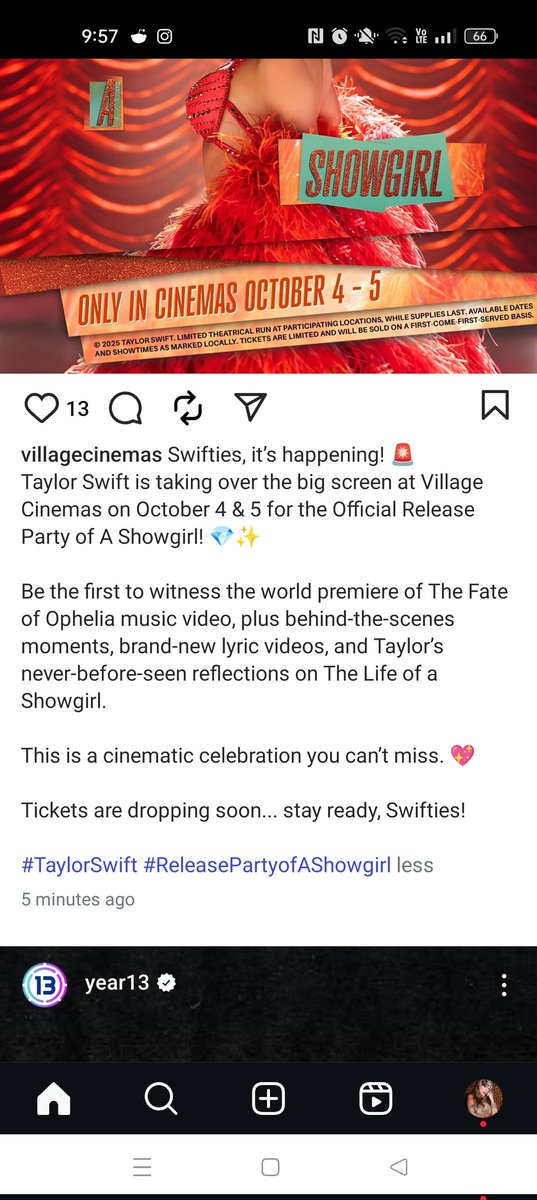Screen dimensions: 537x1200
Task: Create new post with plus icon
Action: point(268,1098)
